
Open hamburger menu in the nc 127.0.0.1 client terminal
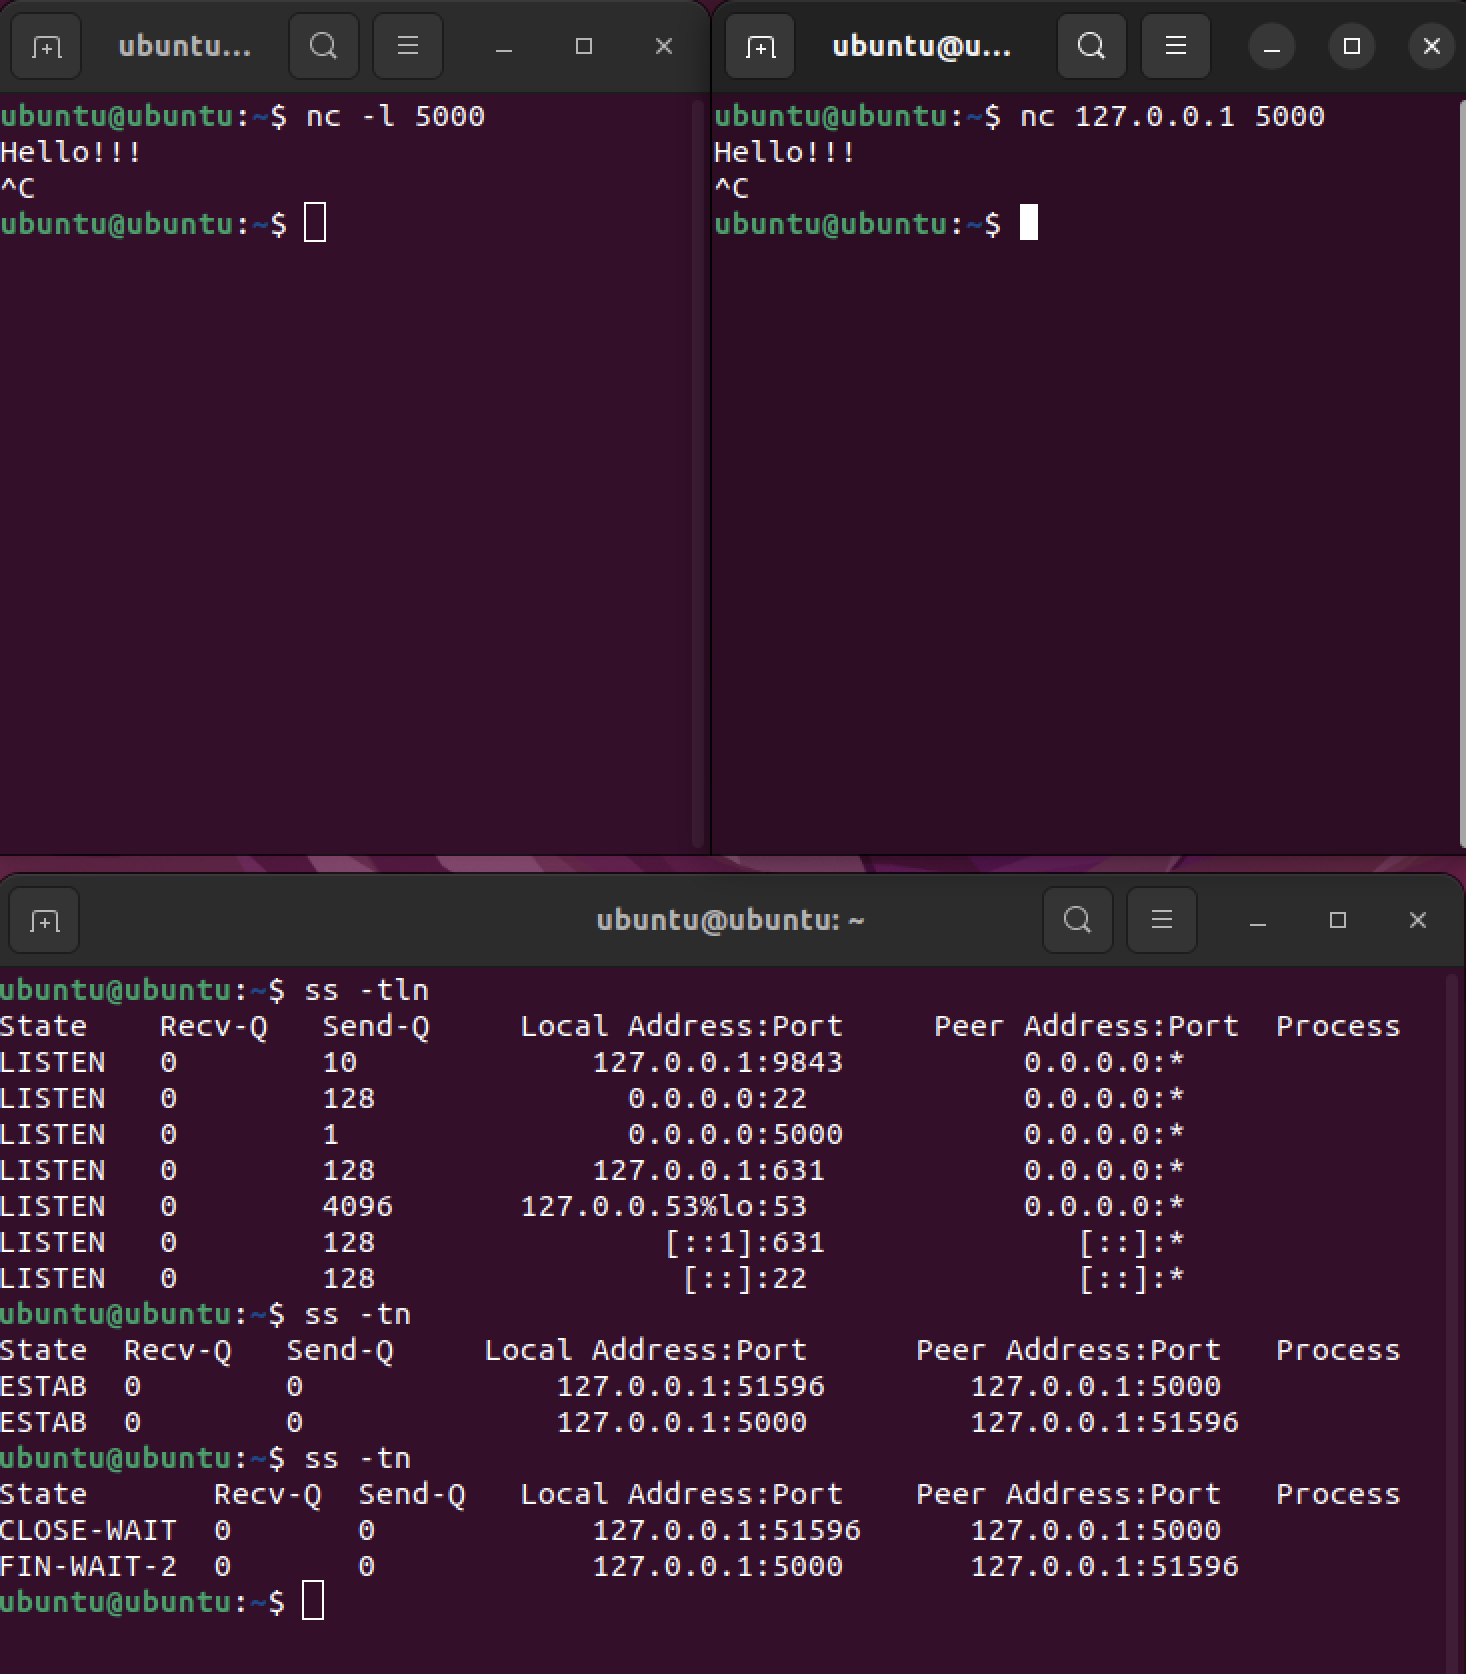(1175, 46)
